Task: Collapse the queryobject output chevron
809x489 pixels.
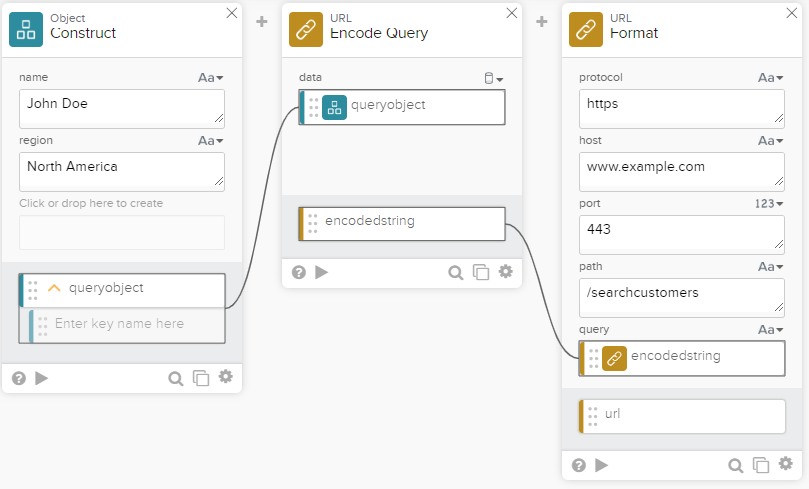Action: [54, 288]
